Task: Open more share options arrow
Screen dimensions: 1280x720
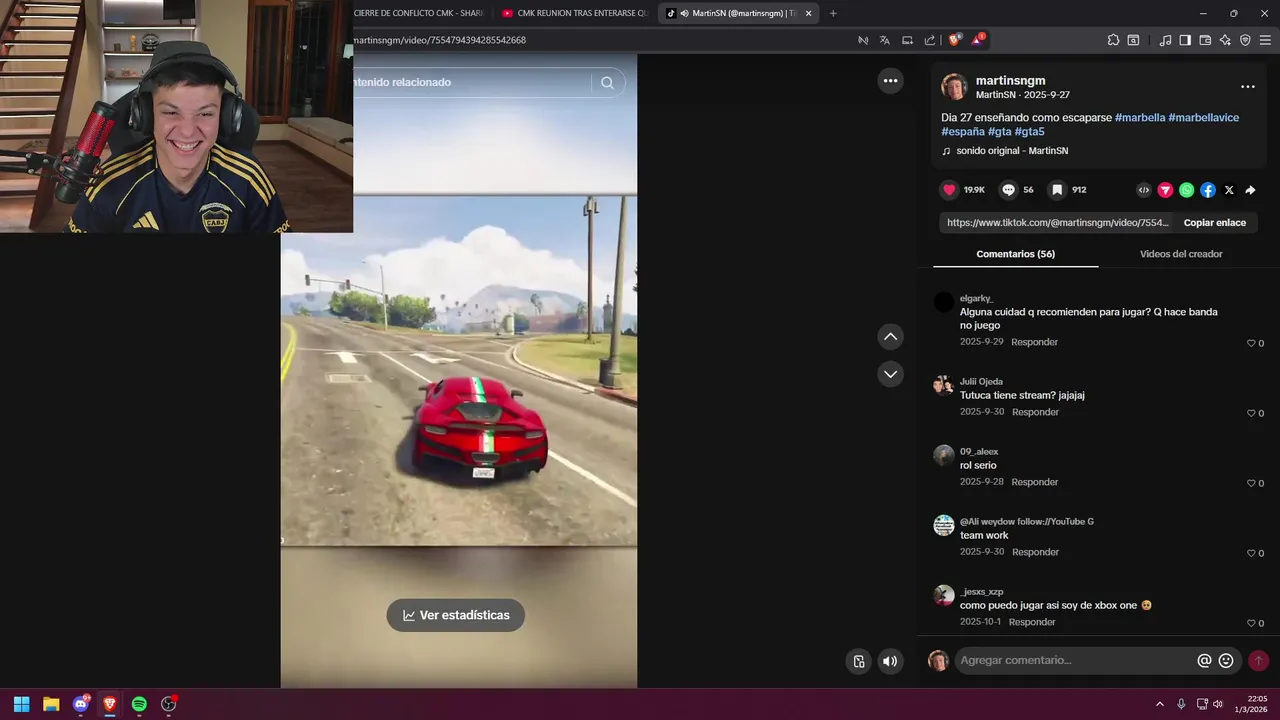Action: [1250, 190]
